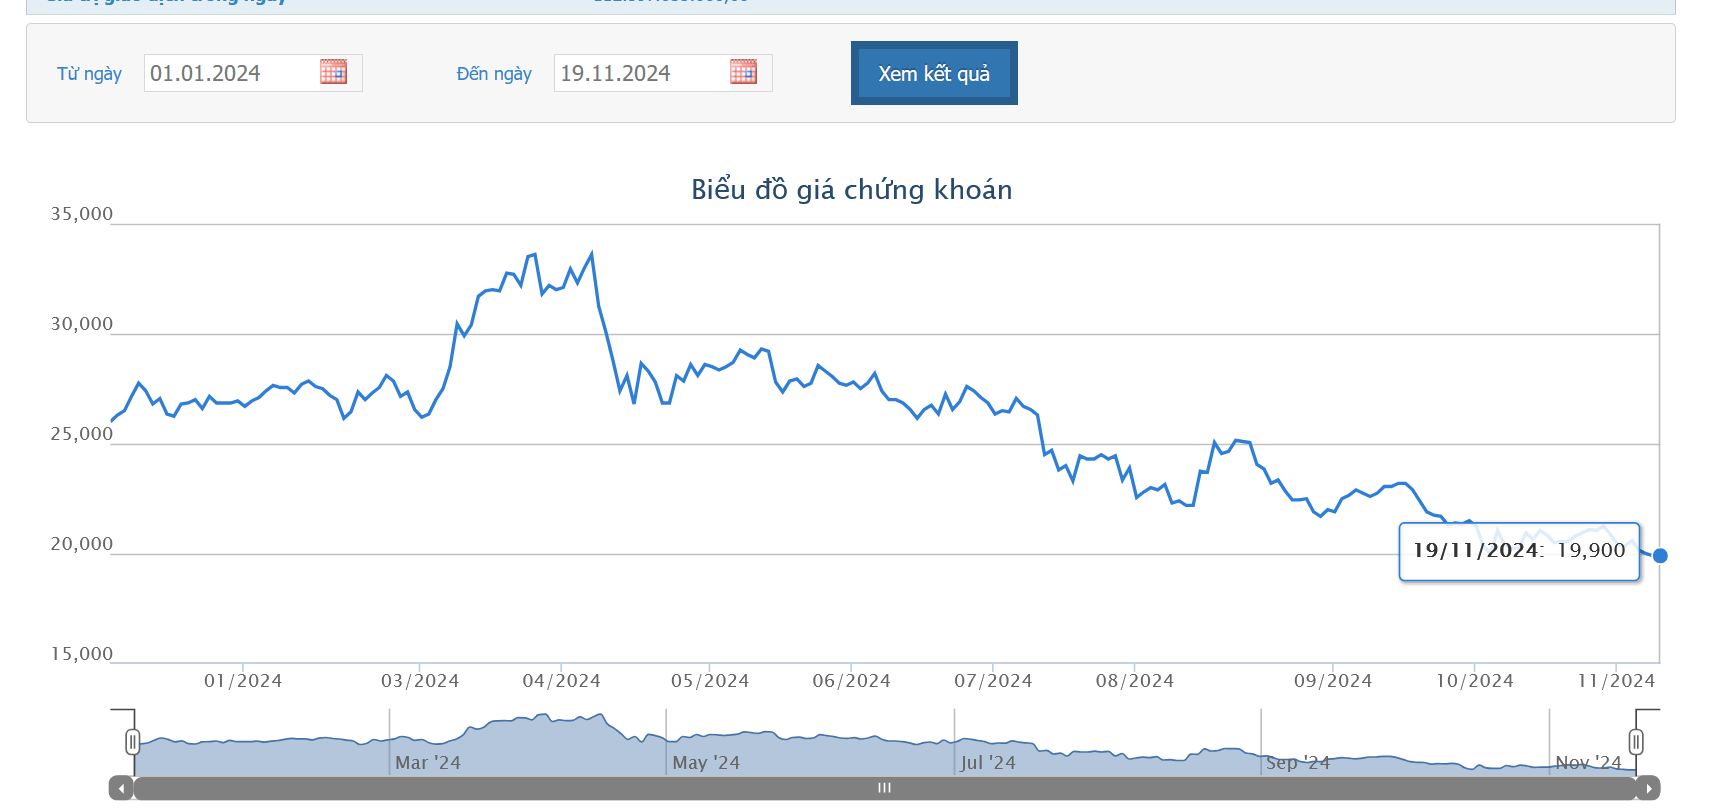
Task: Click the 03/2024 x-axis label
Action: click(x=420, y=681)
